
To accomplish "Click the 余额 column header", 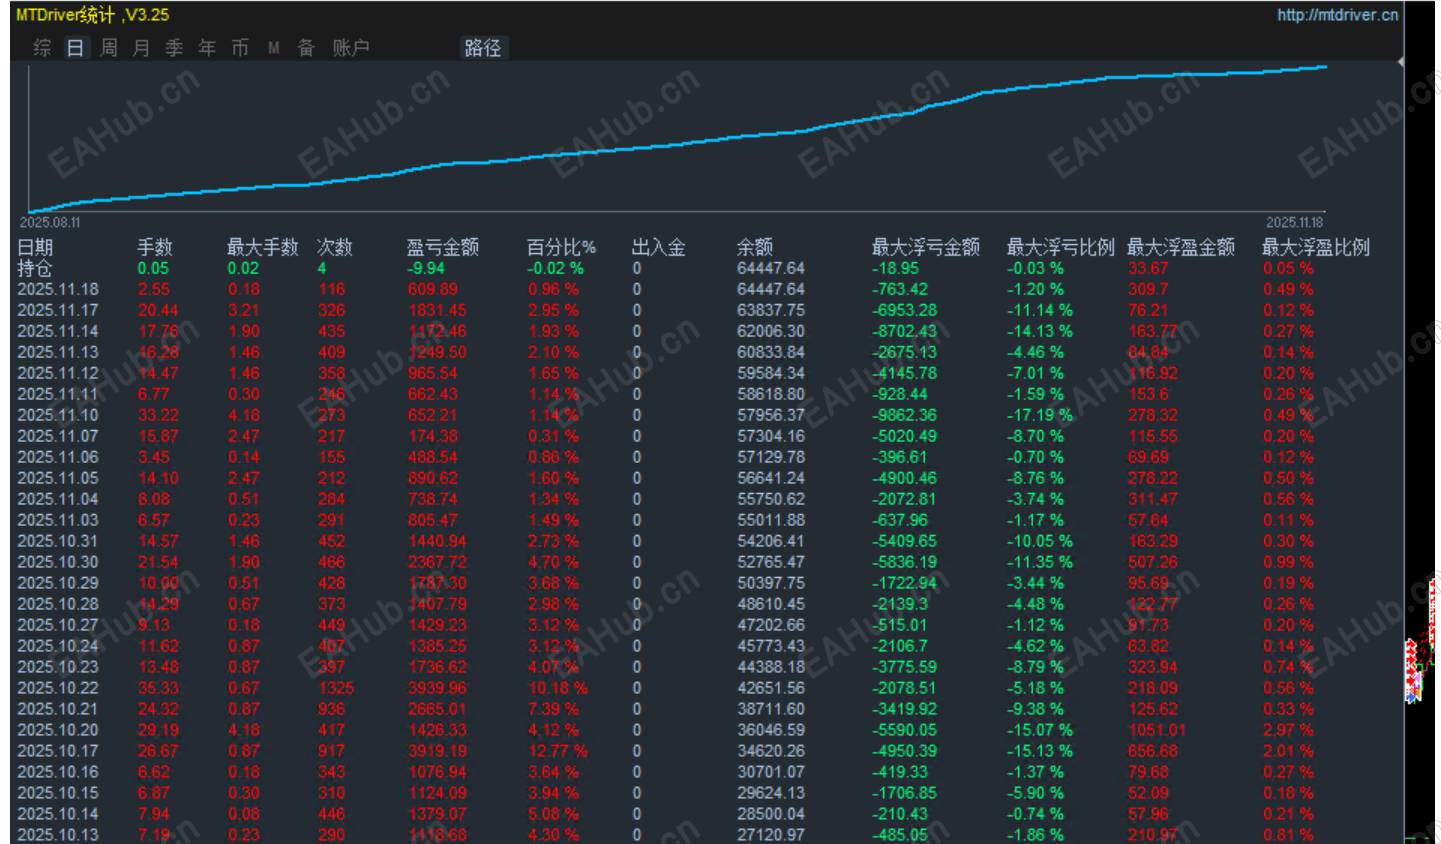I will pyautogui.click(x=755, y=247).
